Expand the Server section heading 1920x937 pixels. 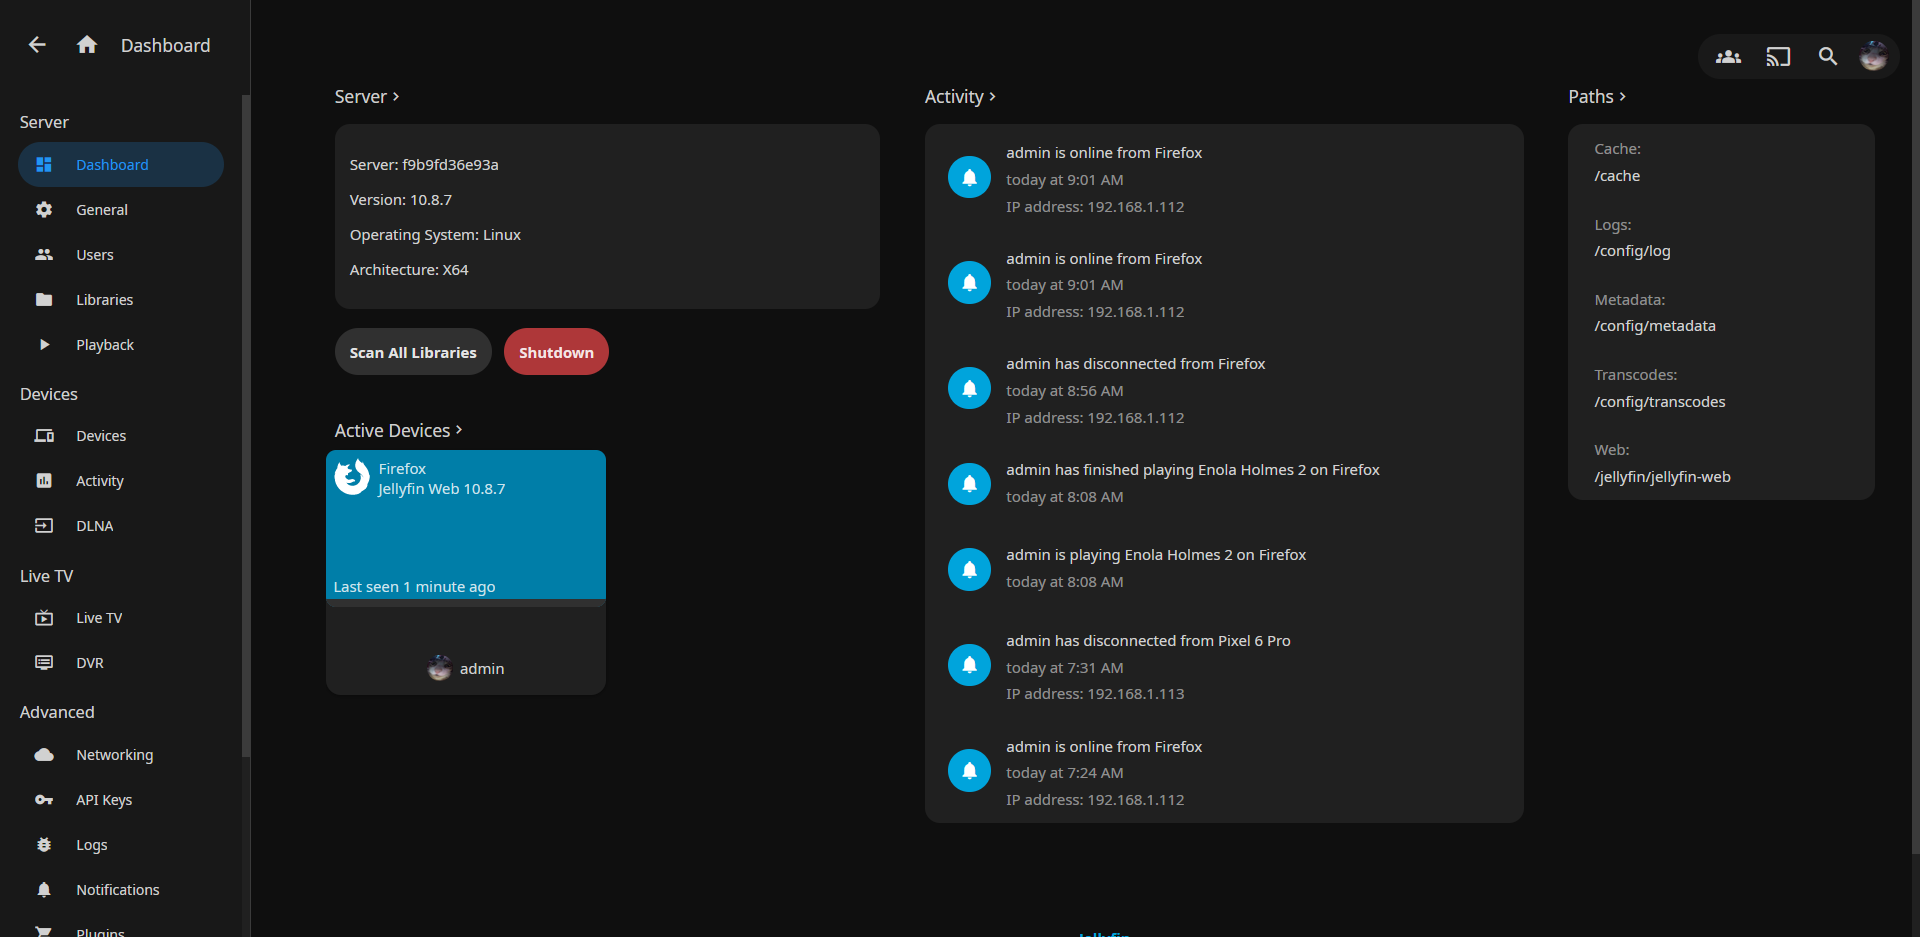366,97
